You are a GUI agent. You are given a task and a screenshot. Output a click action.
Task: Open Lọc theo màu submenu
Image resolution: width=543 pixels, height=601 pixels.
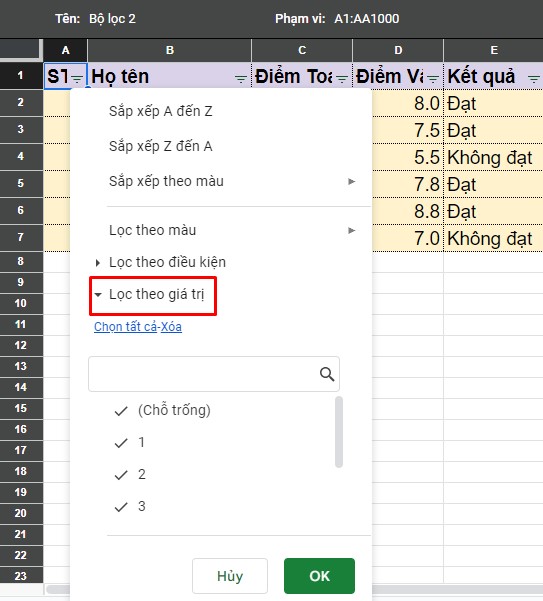[x=233, y=230]
